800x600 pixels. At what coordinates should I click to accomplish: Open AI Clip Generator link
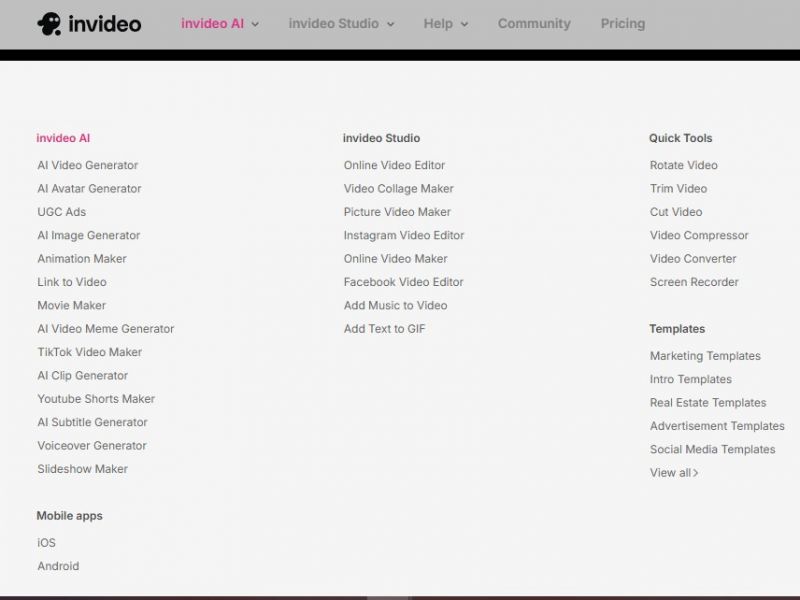click(83, 376)
